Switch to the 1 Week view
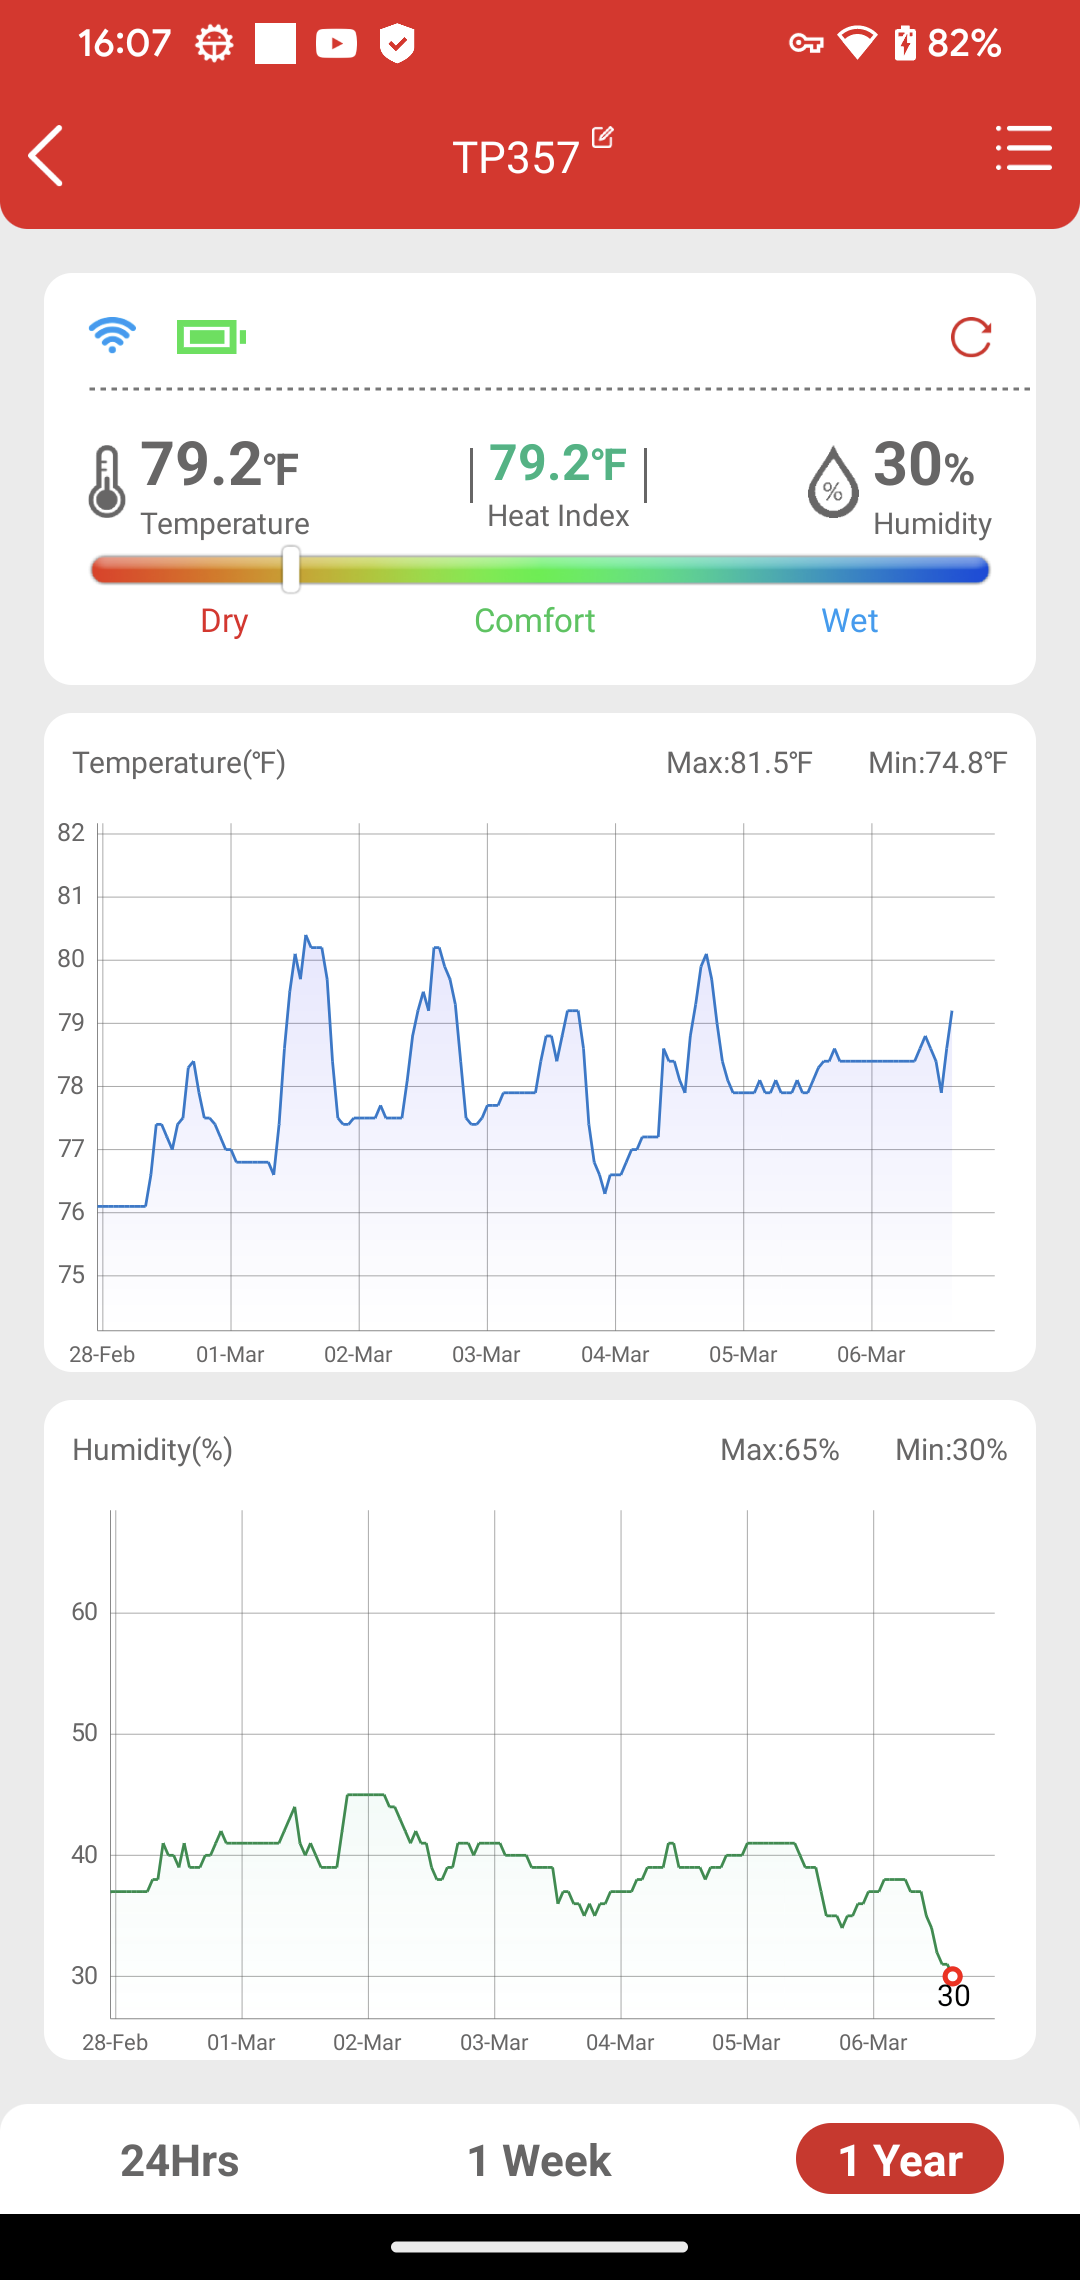 [x=539, y=2160]
